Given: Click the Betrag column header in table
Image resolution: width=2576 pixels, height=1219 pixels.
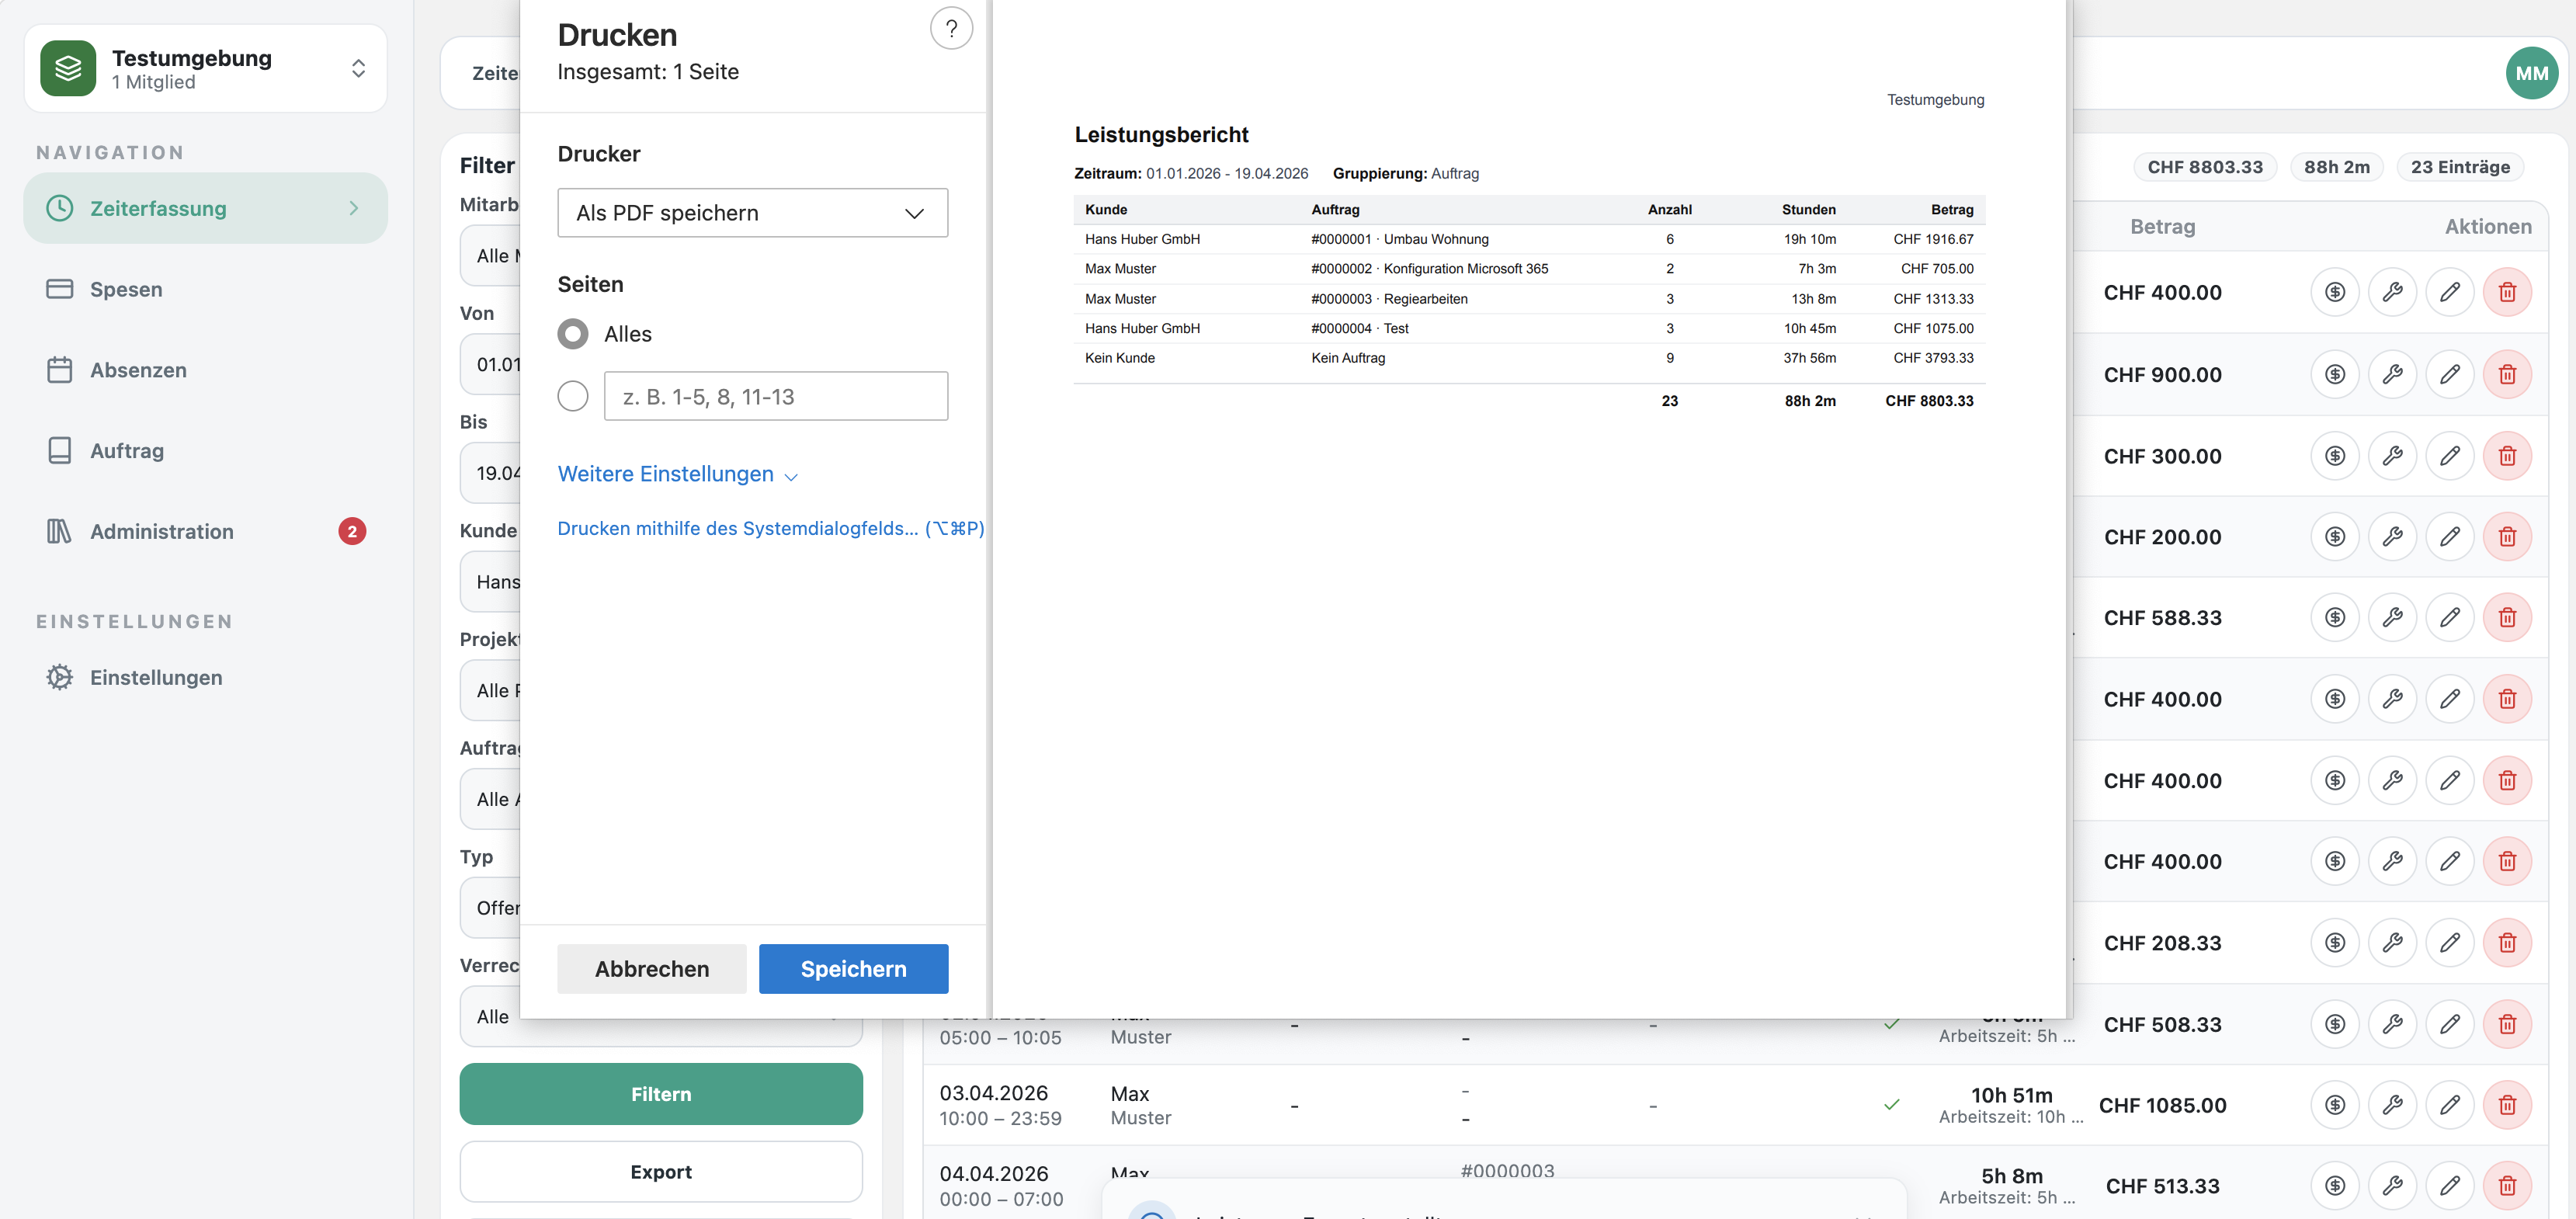Looking at the screenshot, I should pos(2162,227).
